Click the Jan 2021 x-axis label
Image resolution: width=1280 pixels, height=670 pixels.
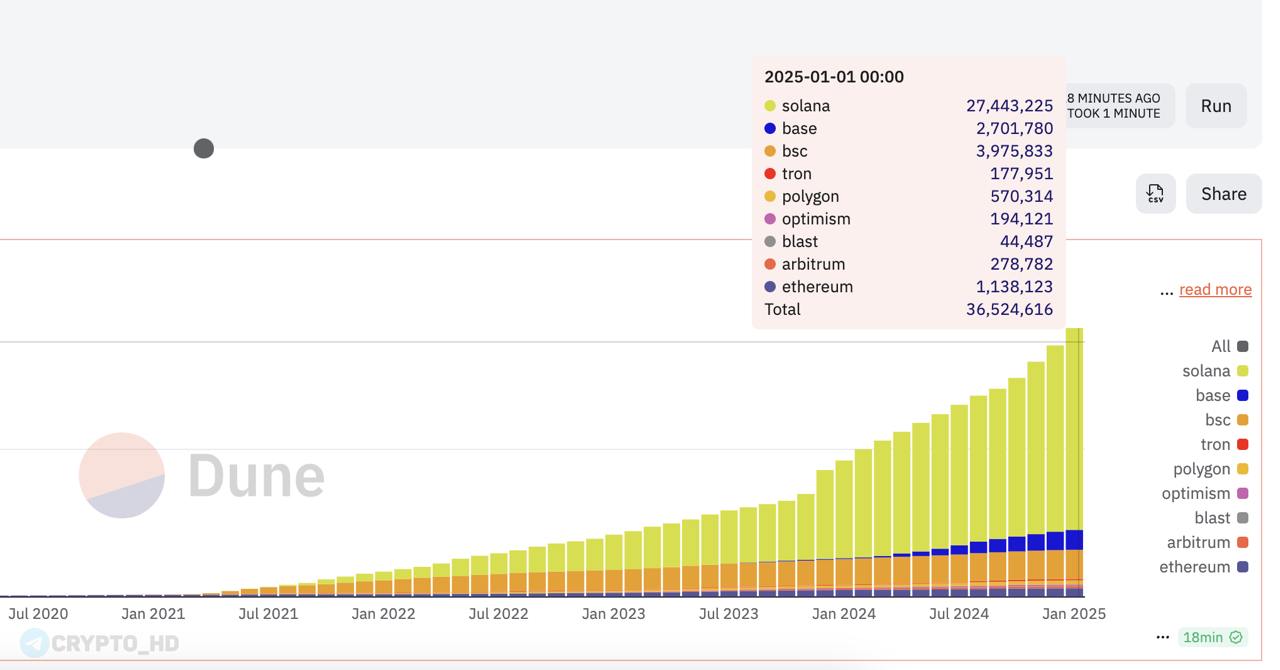tap(153, 614)
